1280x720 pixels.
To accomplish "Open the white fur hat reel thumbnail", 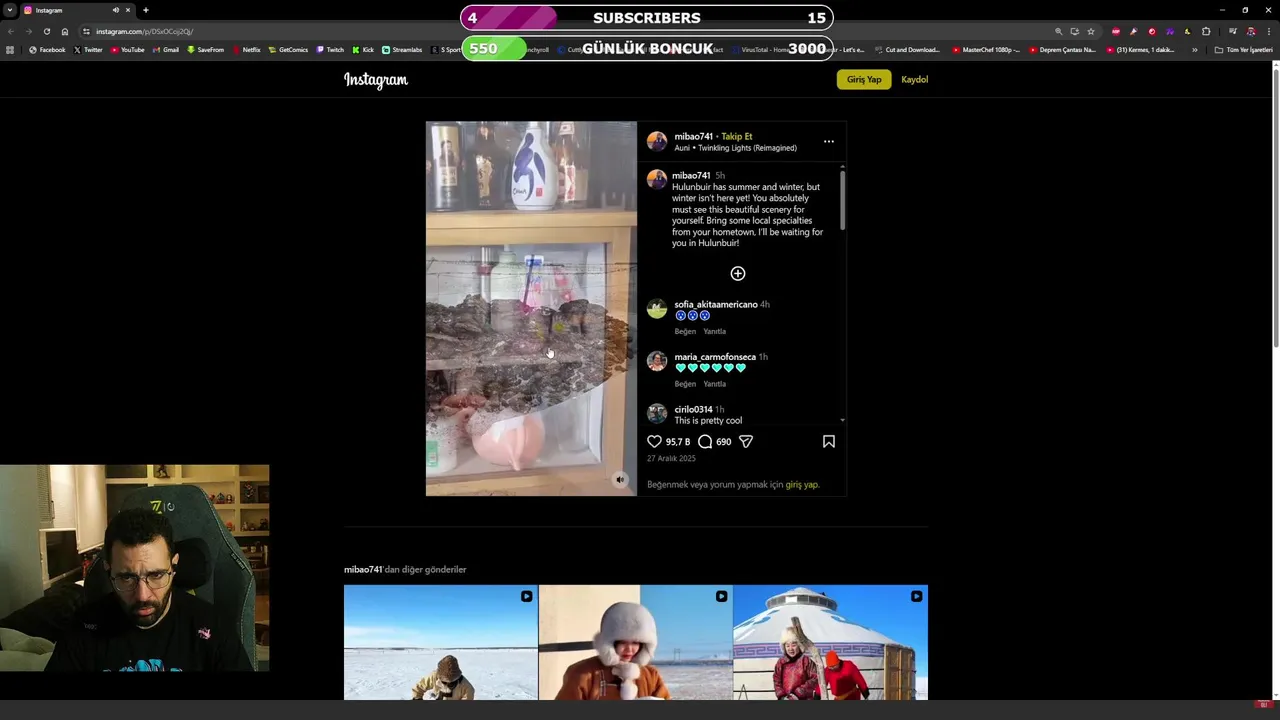I will coord(635,642).
